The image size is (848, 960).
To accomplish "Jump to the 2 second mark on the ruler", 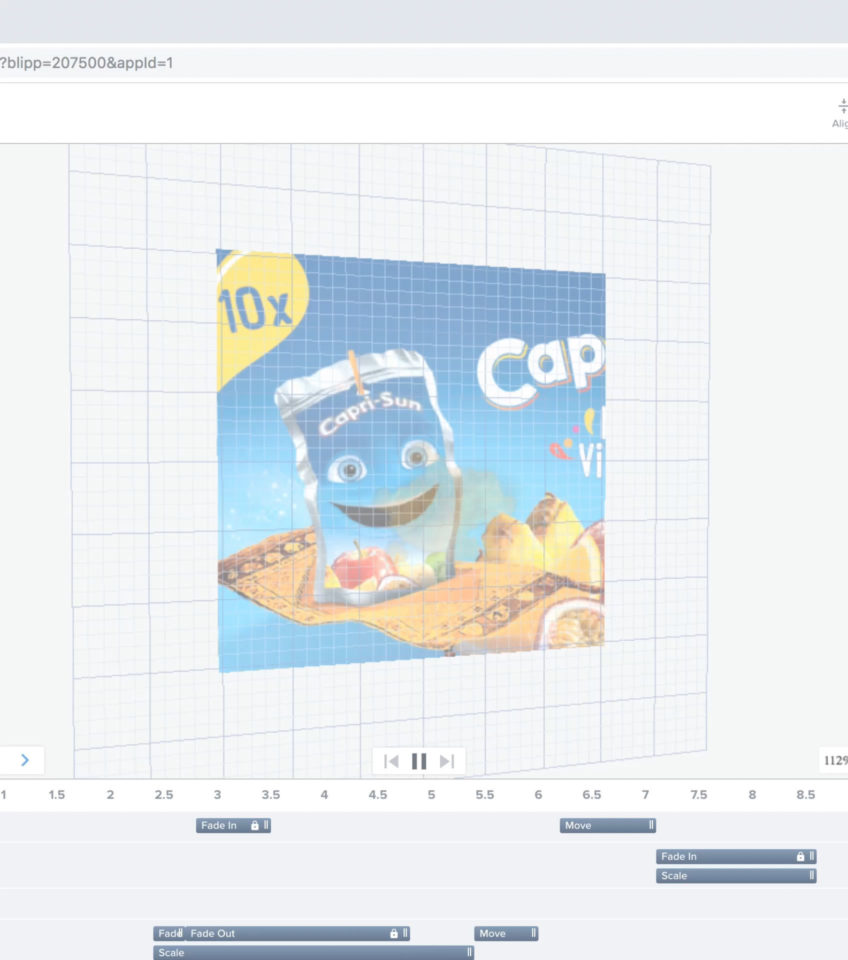I will point(110,795).
